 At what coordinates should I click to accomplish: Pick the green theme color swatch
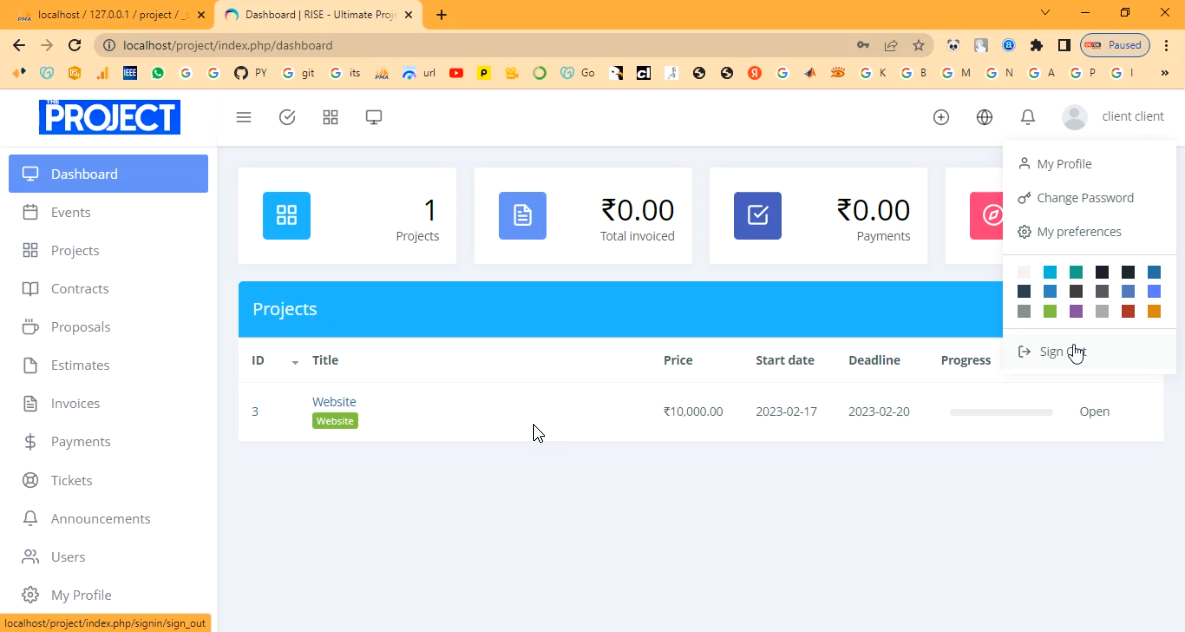click(1050, 312)
